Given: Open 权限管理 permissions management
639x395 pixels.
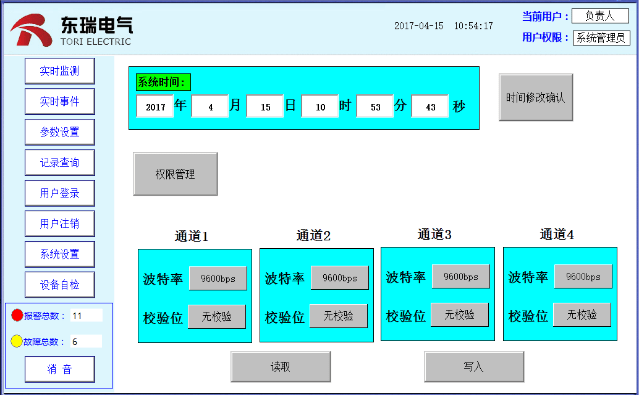Looking at the screenshot, I should 175,174.
